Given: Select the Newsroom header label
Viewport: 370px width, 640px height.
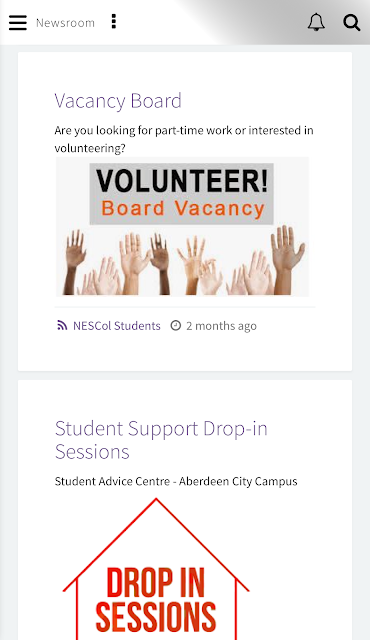Looking at the screenshot, I should click(x=65, y=23).
